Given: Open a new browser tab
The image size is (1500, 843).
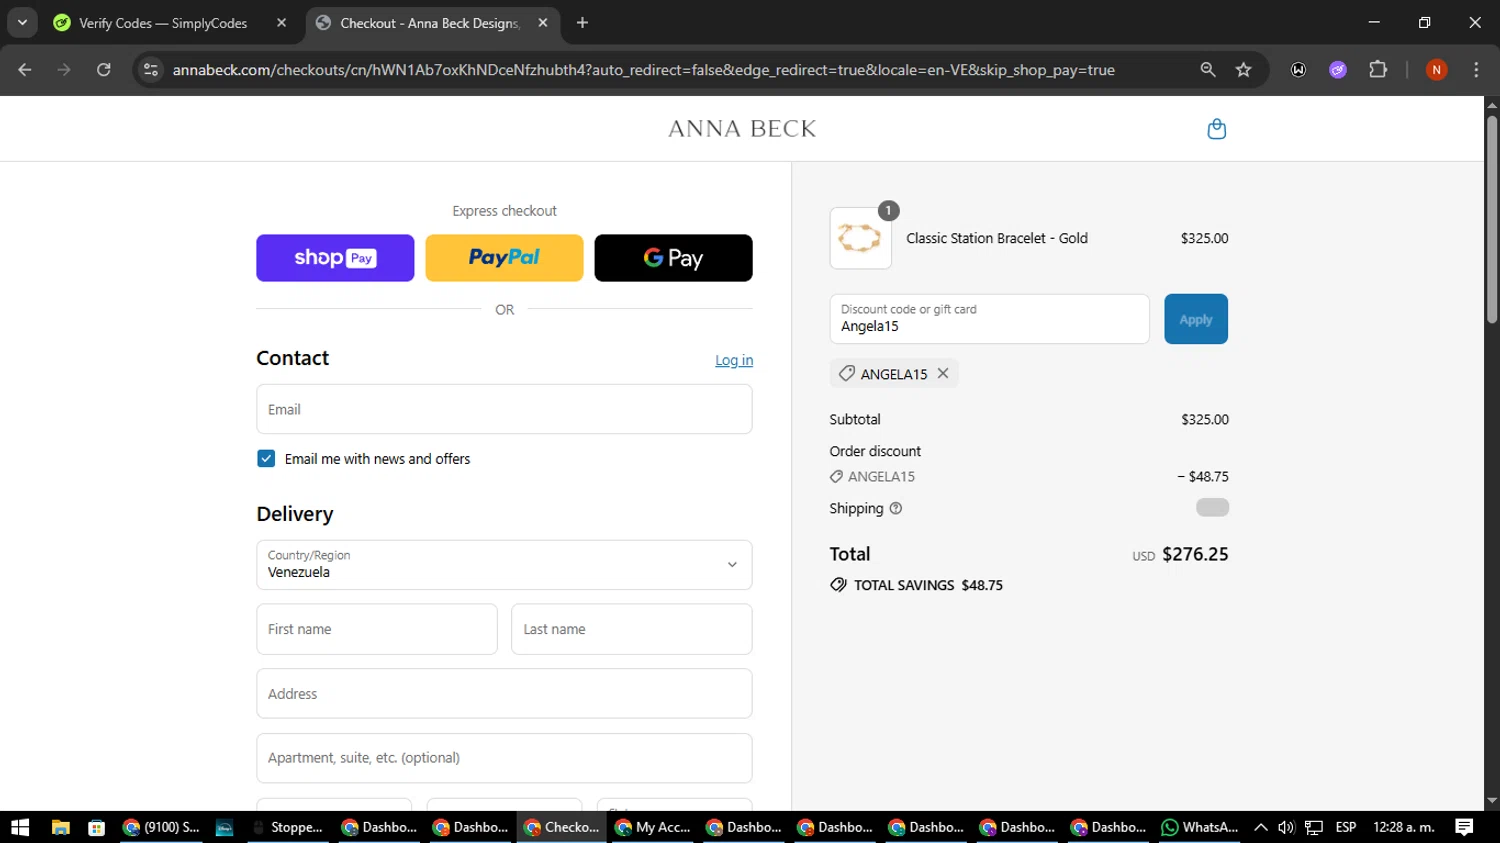Looking at the screenshot, I should tap(583, 23).
